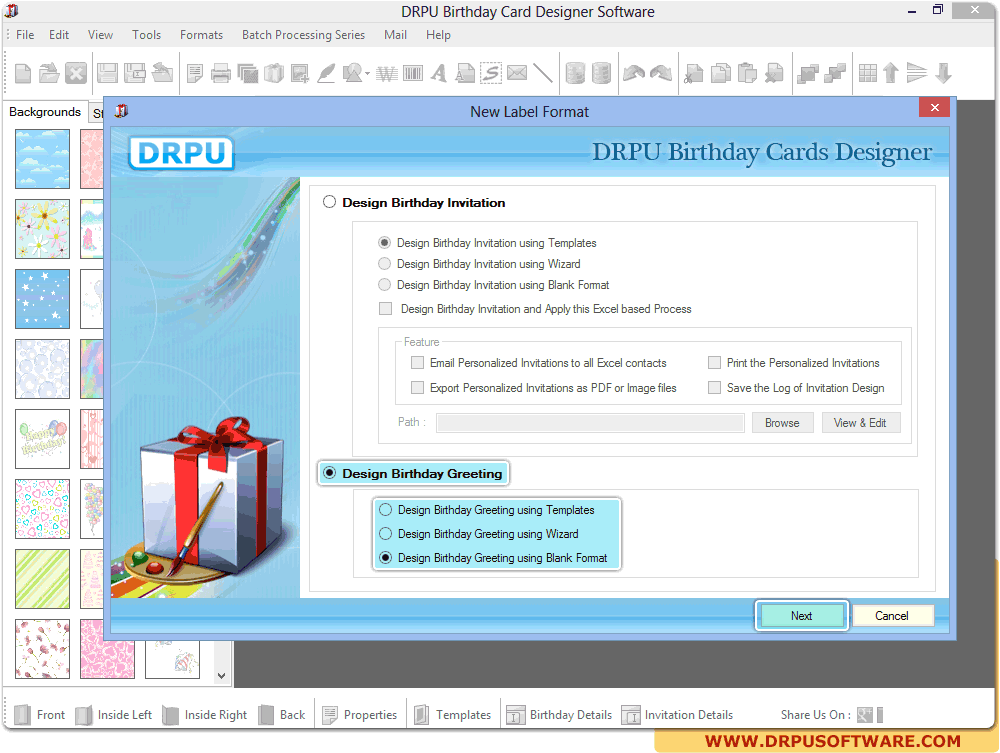
Task: Open Birthday Details in bottom bar
Action: (559, 715)
